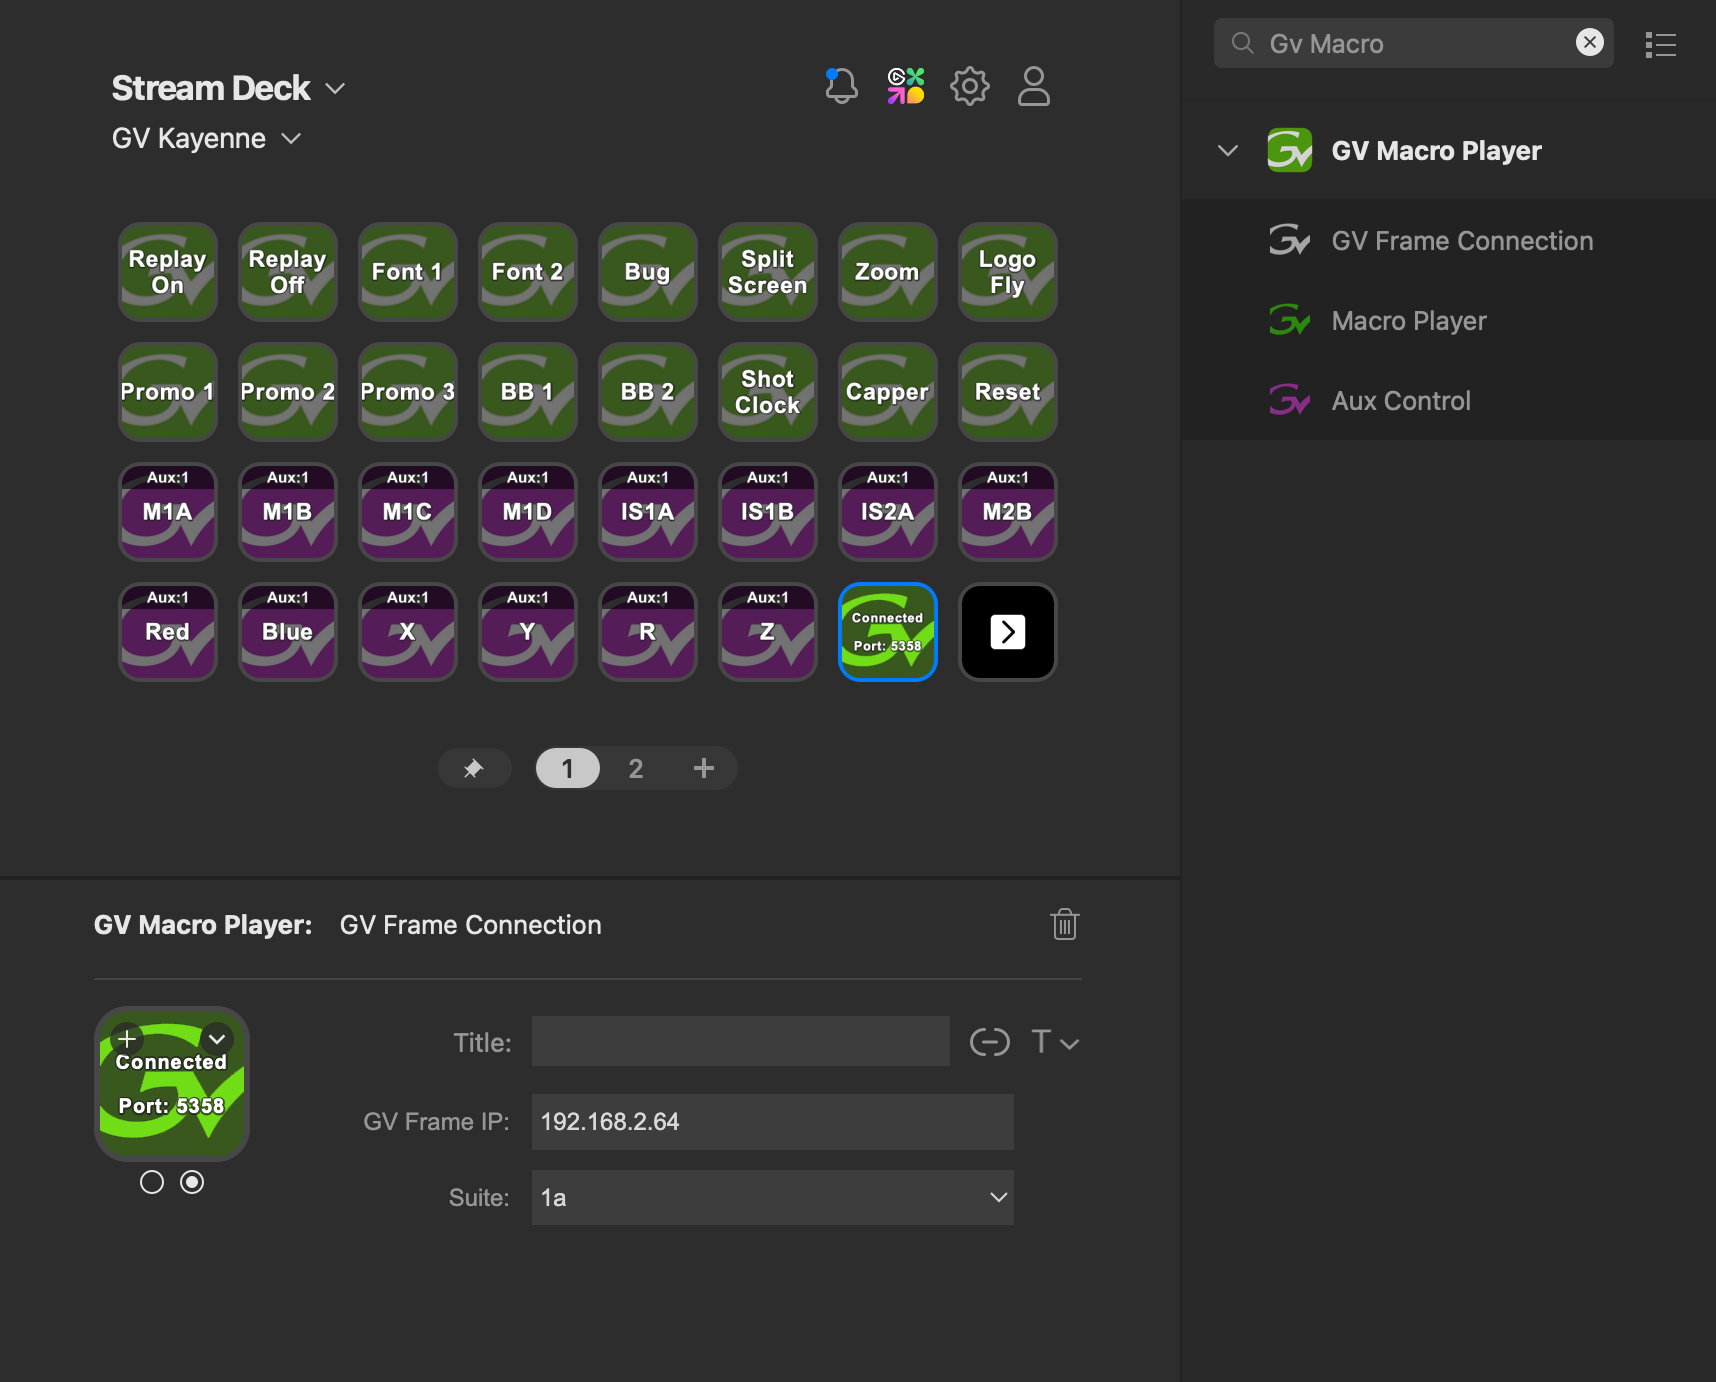Choose the Macro Player action

(1448, 321)
